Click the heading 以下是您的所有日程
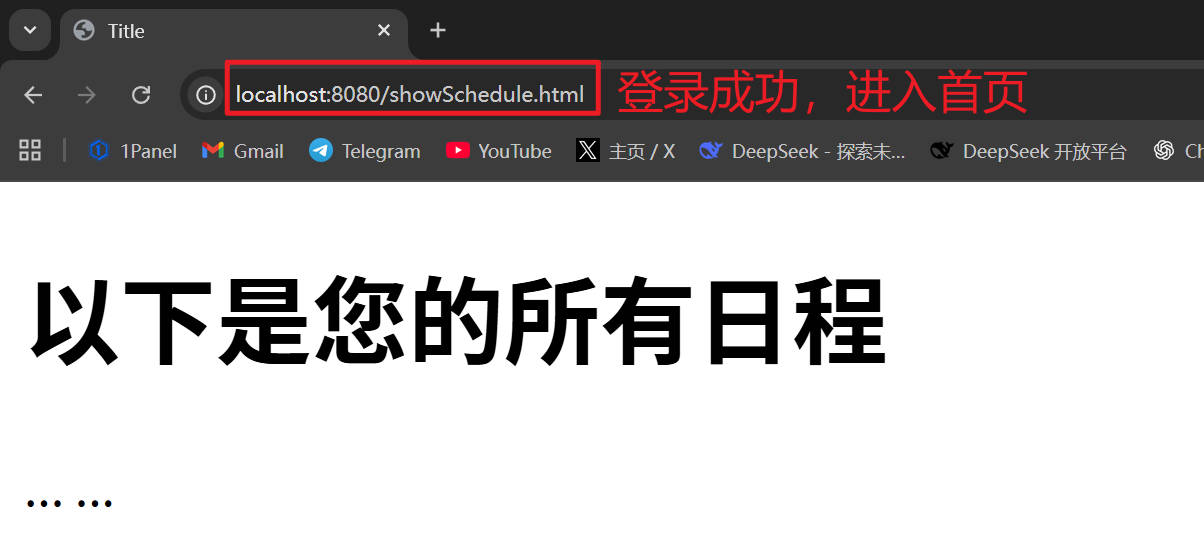 459,322
